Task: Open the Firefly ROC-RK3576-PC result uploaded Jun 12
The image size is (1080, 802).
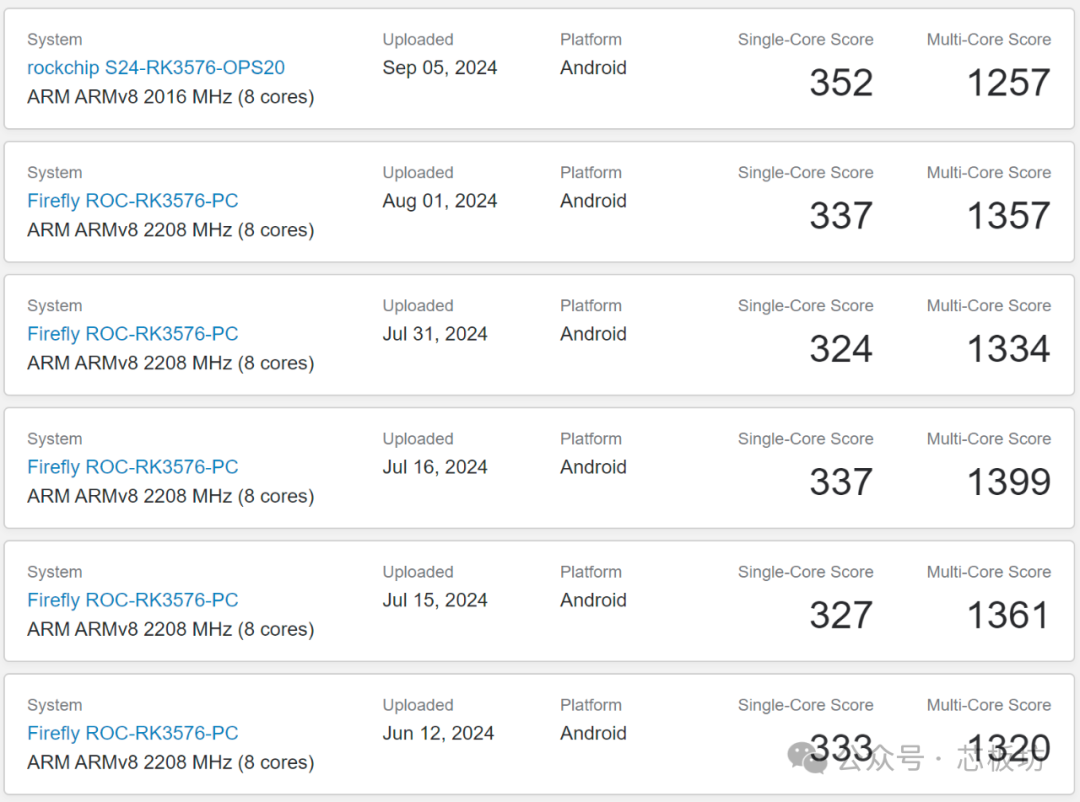Action: point(132,732)
